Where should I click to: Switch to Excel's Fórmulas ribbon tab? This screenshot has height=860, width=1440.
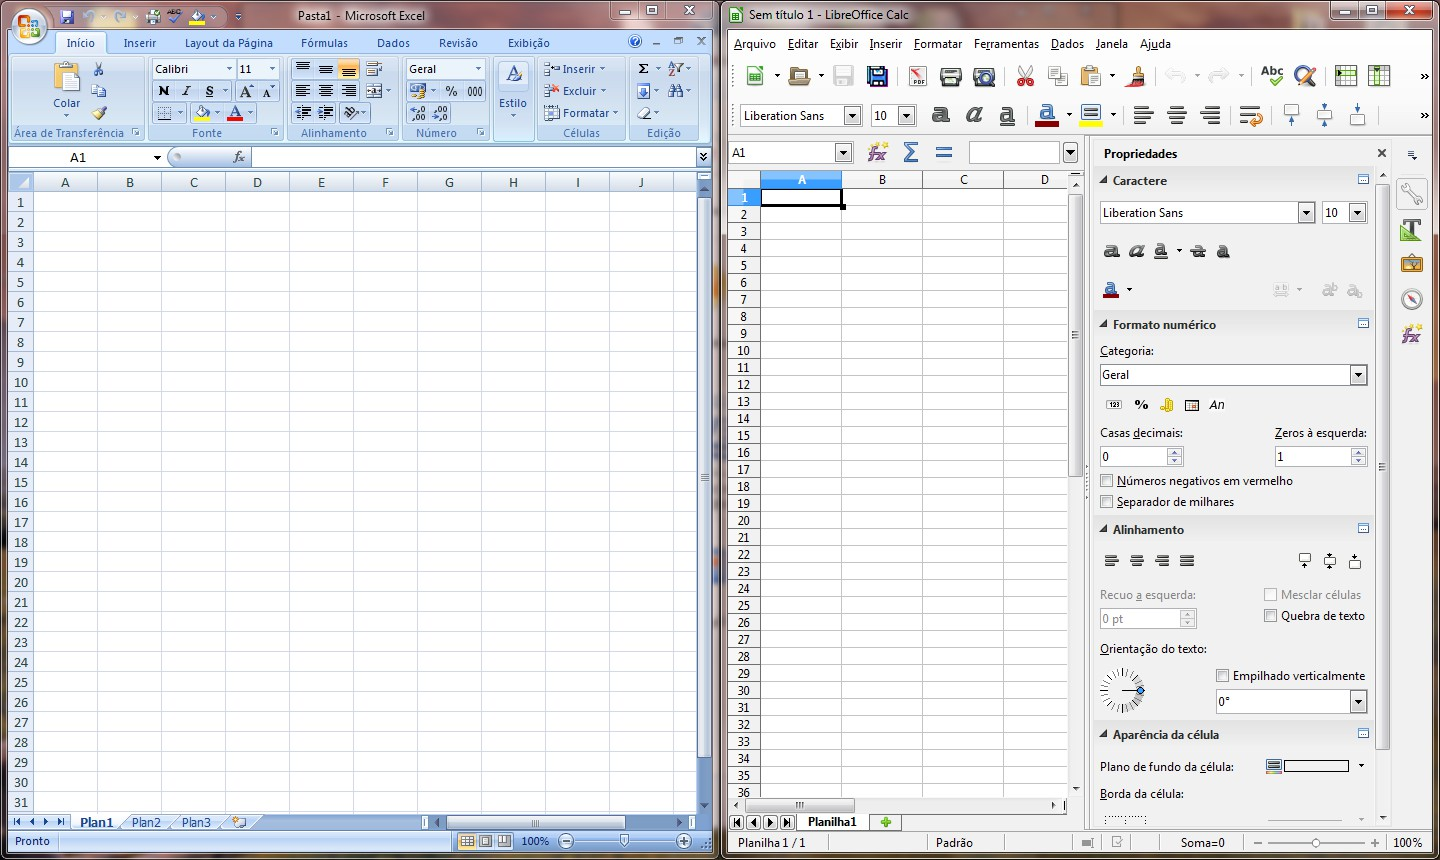[x=324, y=43]
